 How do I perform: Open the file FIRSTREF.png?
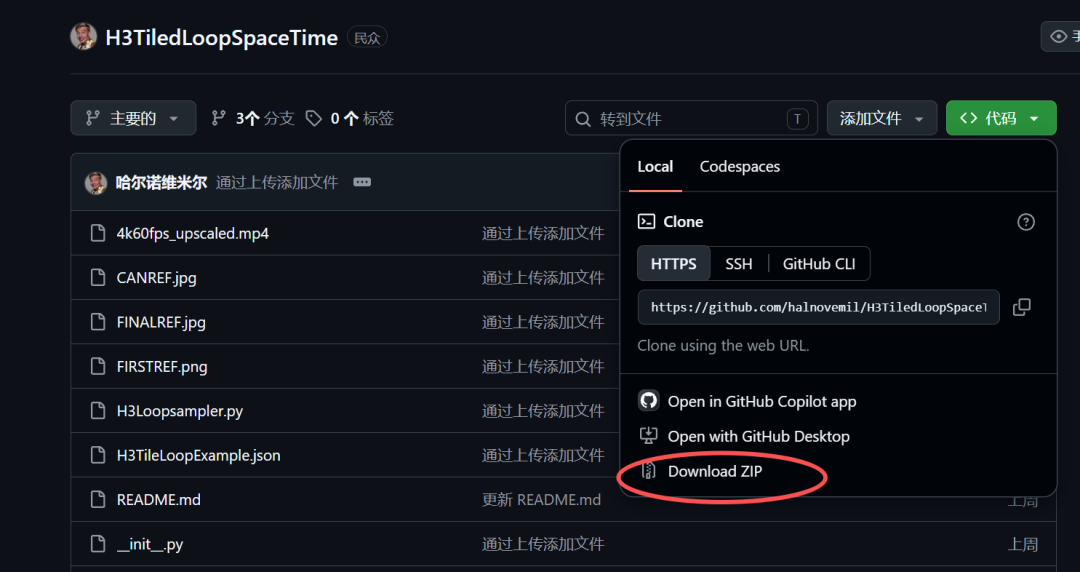[x=162, y=367]
